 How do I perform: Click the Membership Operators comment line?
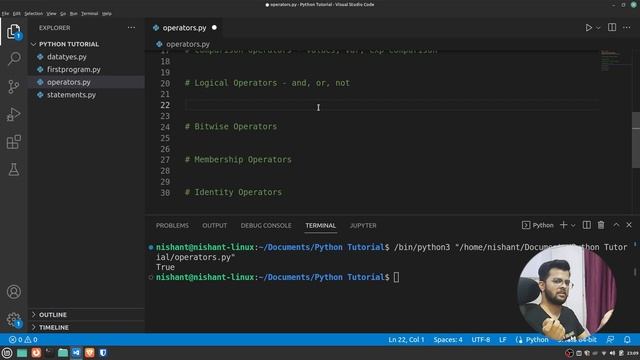[238, 160]
